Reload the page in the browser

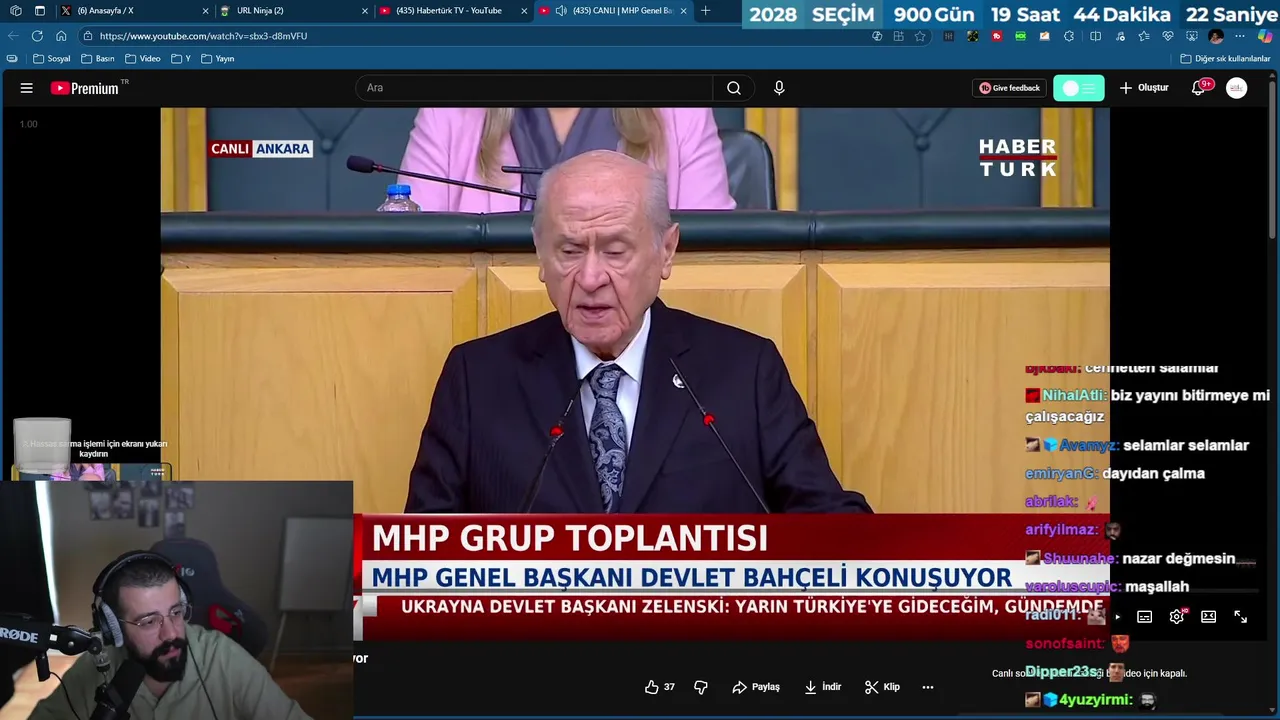(37, 36)
